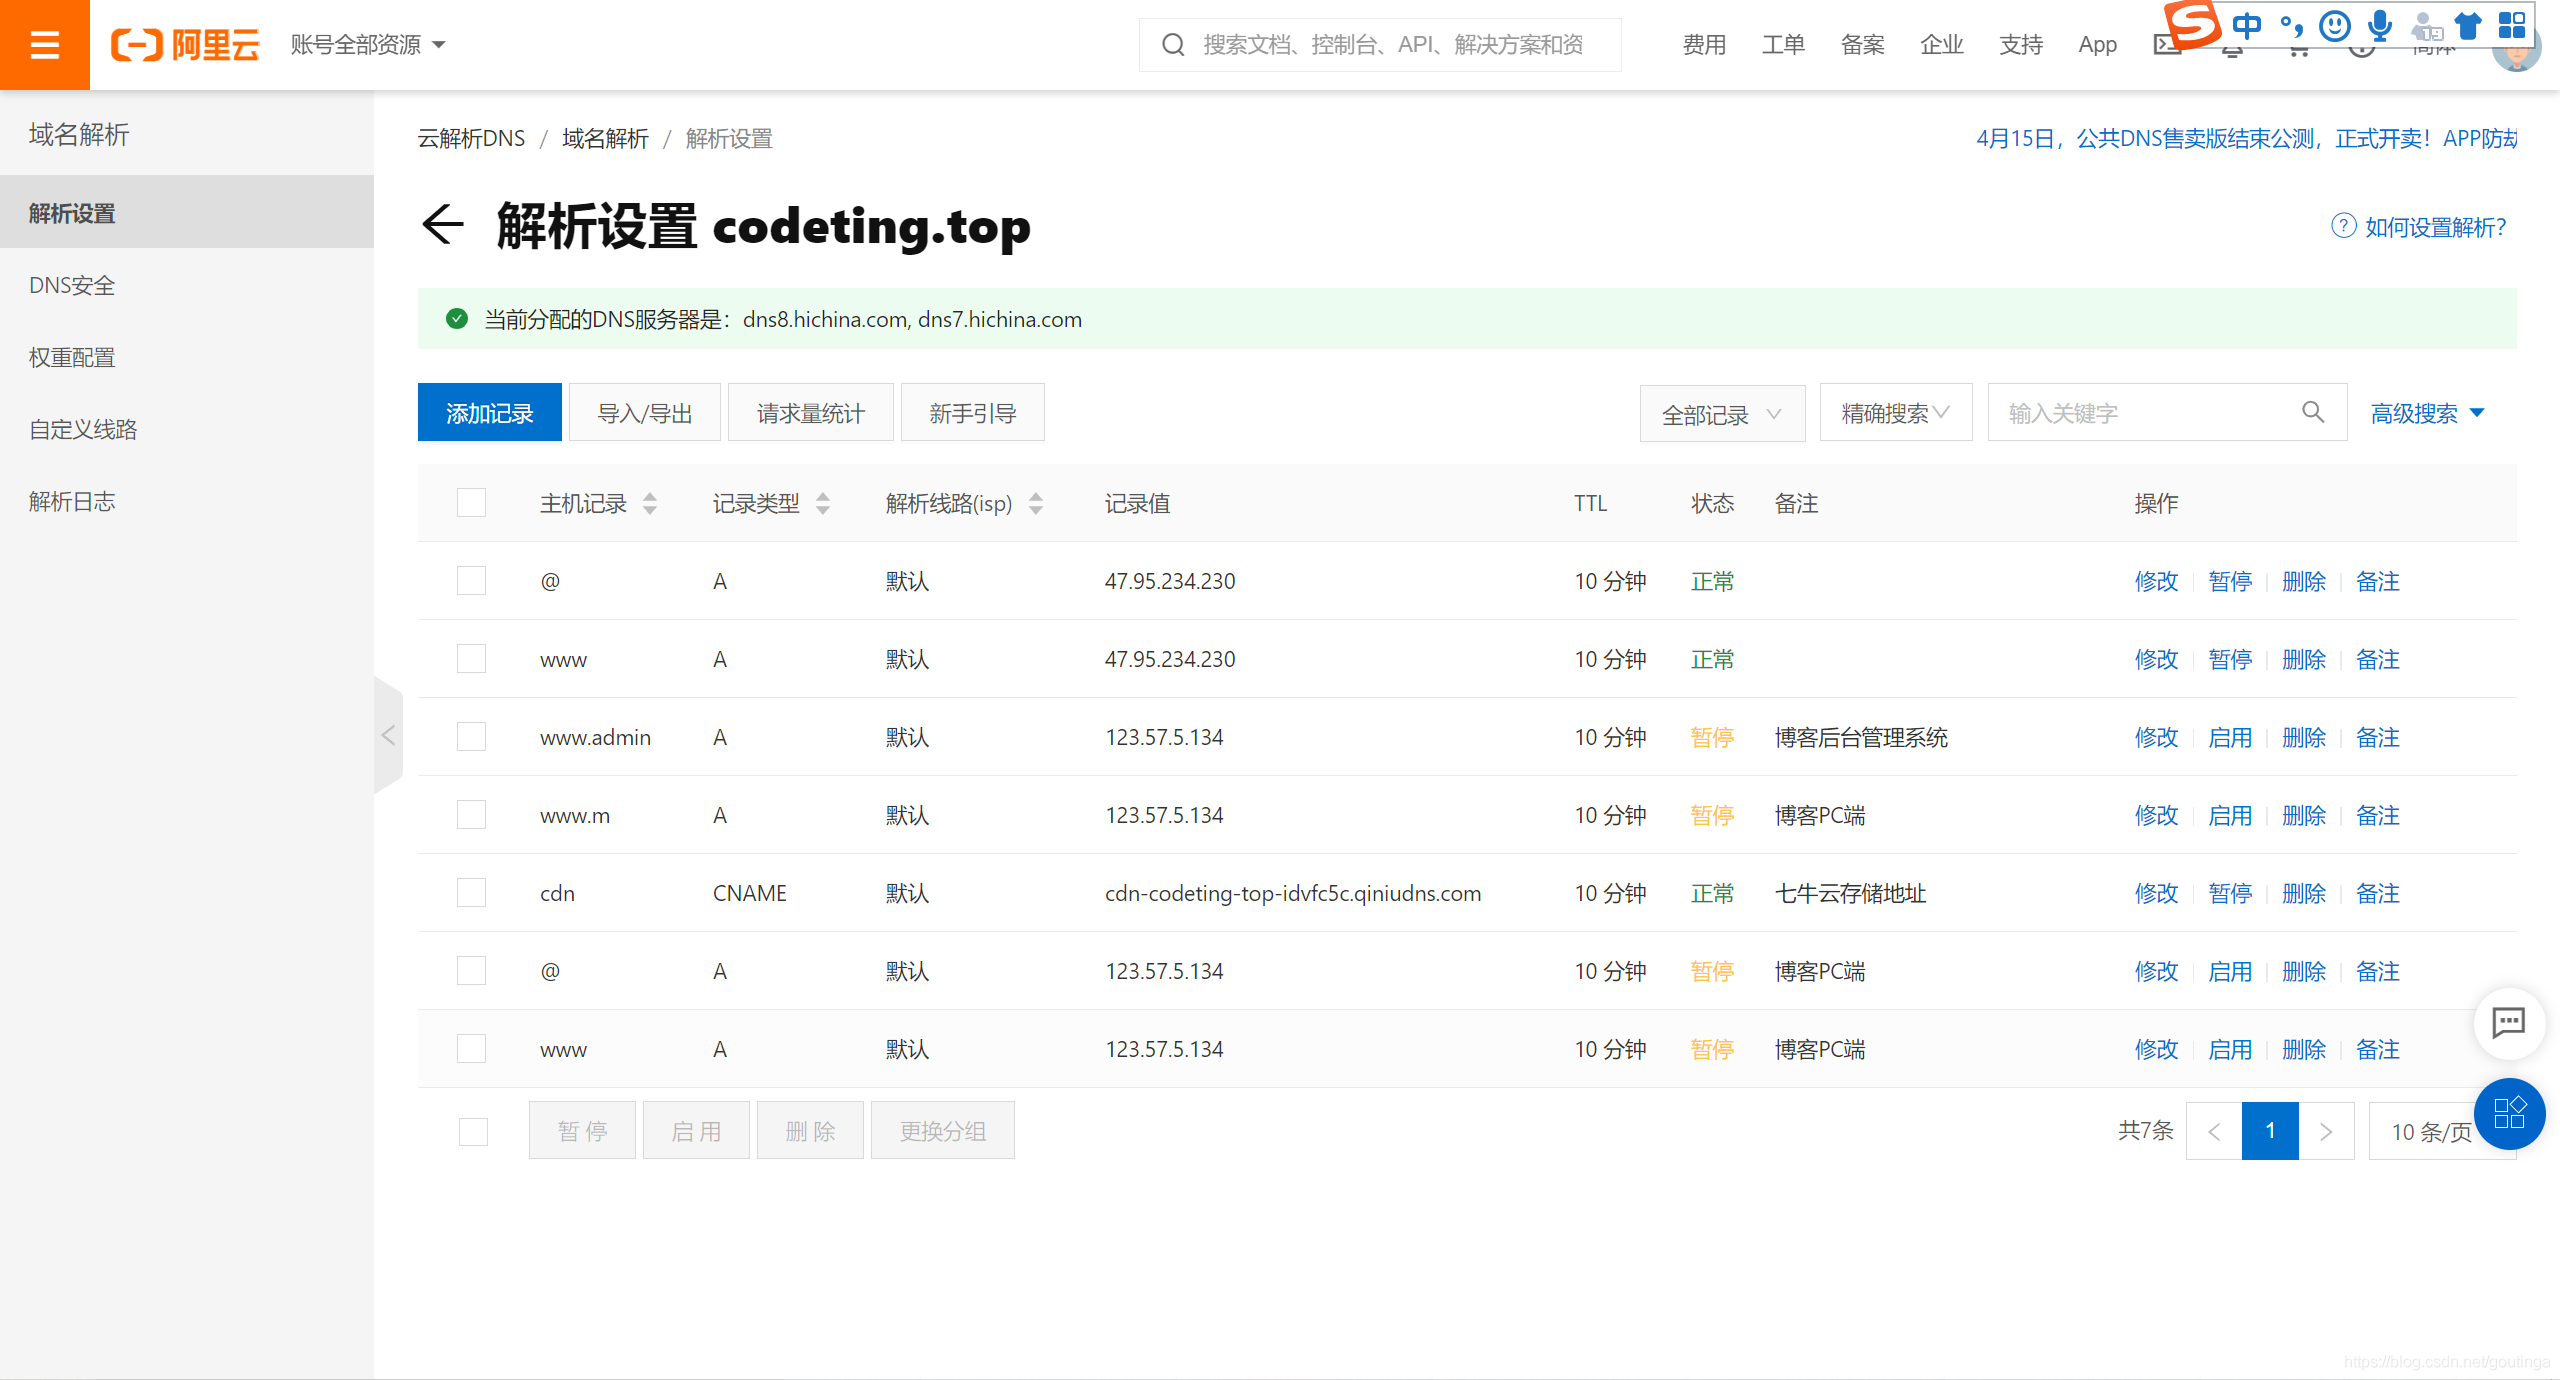This screenshot has height=1380, width=2560.
Task: Collapse the left sidebar with the arrow handle
Action: tap(388, 735)
